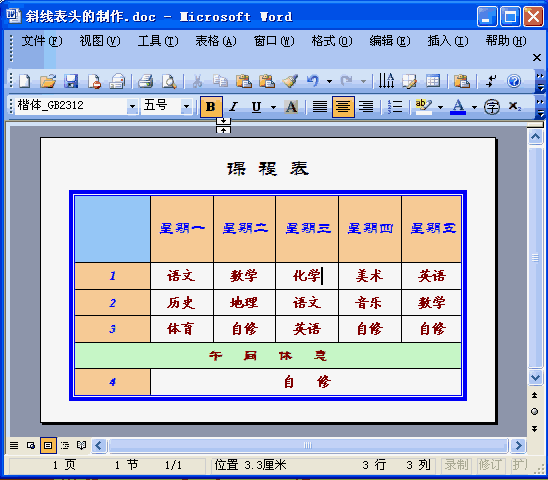
Task: Click the e-mail envelope toolbar icon
Action: coord(117,81)
